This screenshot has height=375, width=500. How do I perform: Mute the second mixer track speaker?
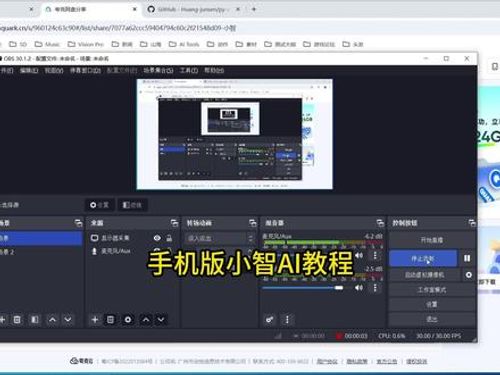pyautogui.click(x=359, y=288)
